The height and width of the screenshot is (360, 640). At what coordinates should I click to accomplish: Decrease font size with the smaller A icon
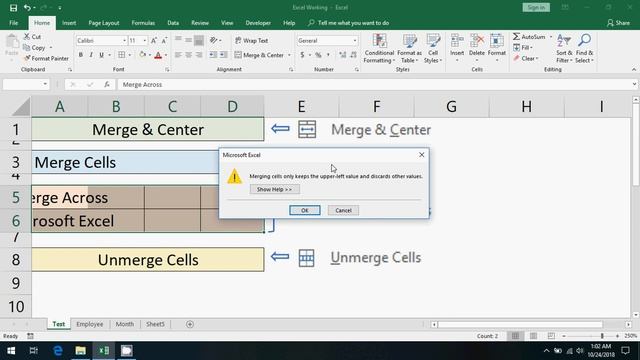click(164, 41)
